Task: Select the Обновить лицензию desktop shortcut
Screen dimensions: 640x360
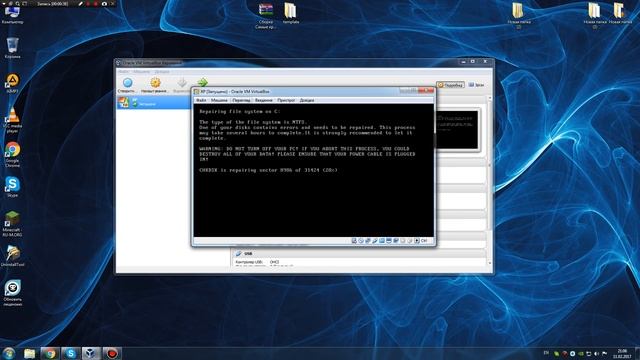Action: (12, 293)
